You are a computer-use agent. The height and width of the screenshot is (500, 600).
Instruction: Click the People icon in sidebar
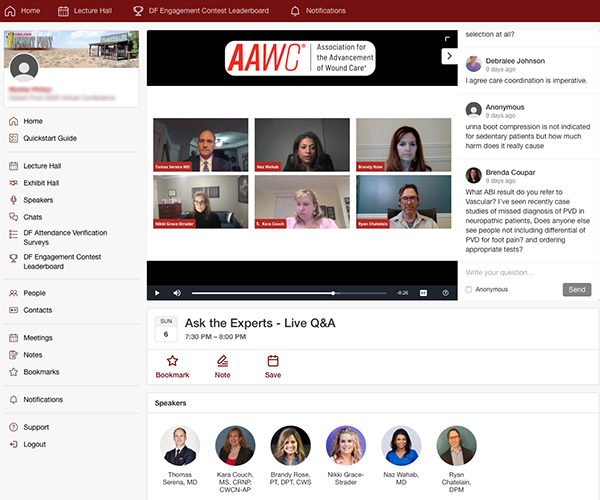pyautogui.click(x=13, y=293)
